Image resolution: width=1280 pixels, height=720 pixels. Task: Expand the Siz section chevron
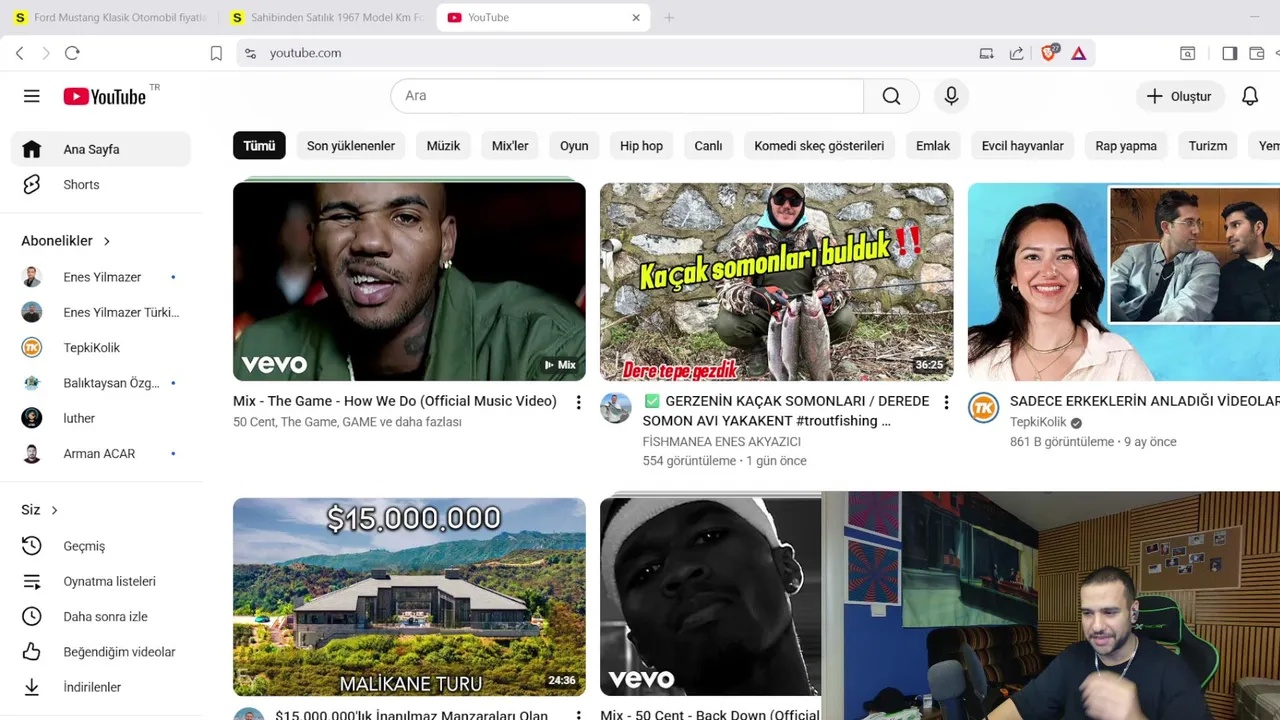(x=54, y=510)
